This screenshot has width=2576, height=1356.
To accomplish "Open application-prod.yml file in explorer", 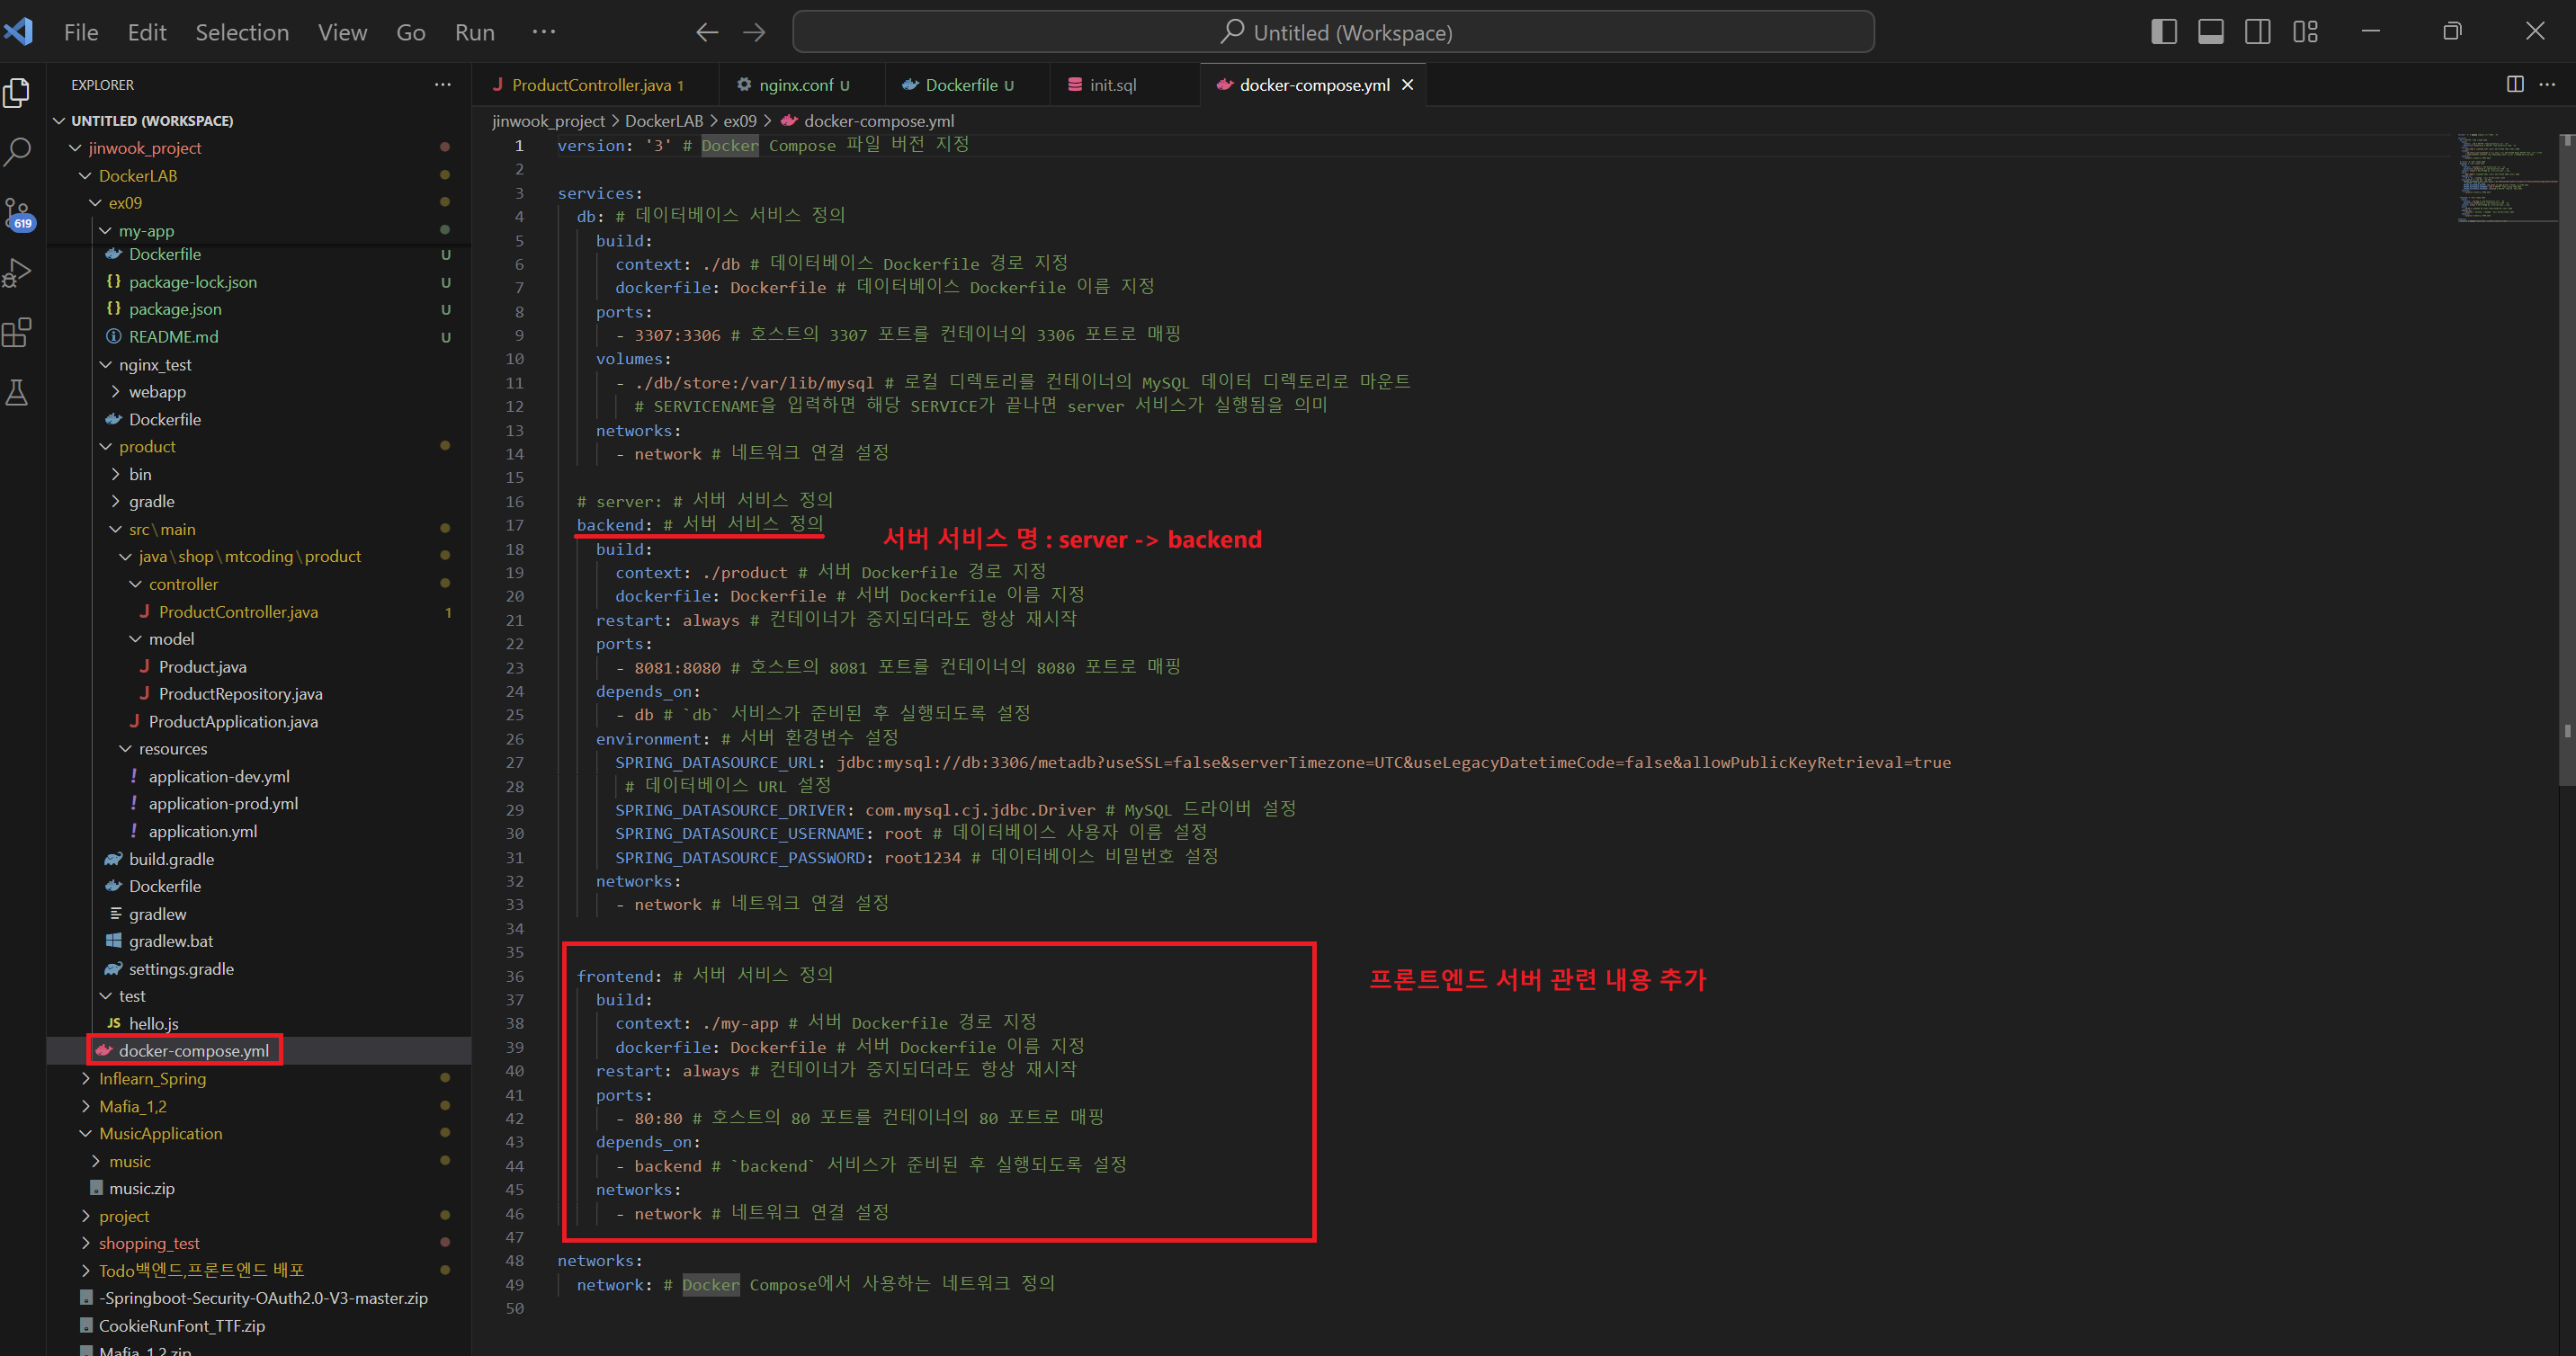I will click(222, 803).
